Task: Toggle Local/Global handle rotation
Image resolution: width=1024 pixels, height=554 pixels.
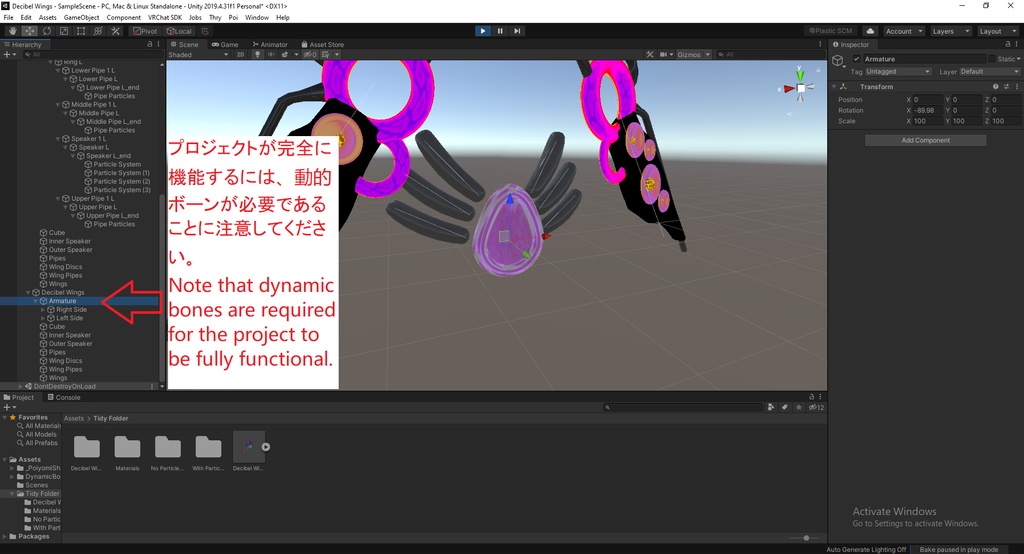Action: [x=179, y=31]
